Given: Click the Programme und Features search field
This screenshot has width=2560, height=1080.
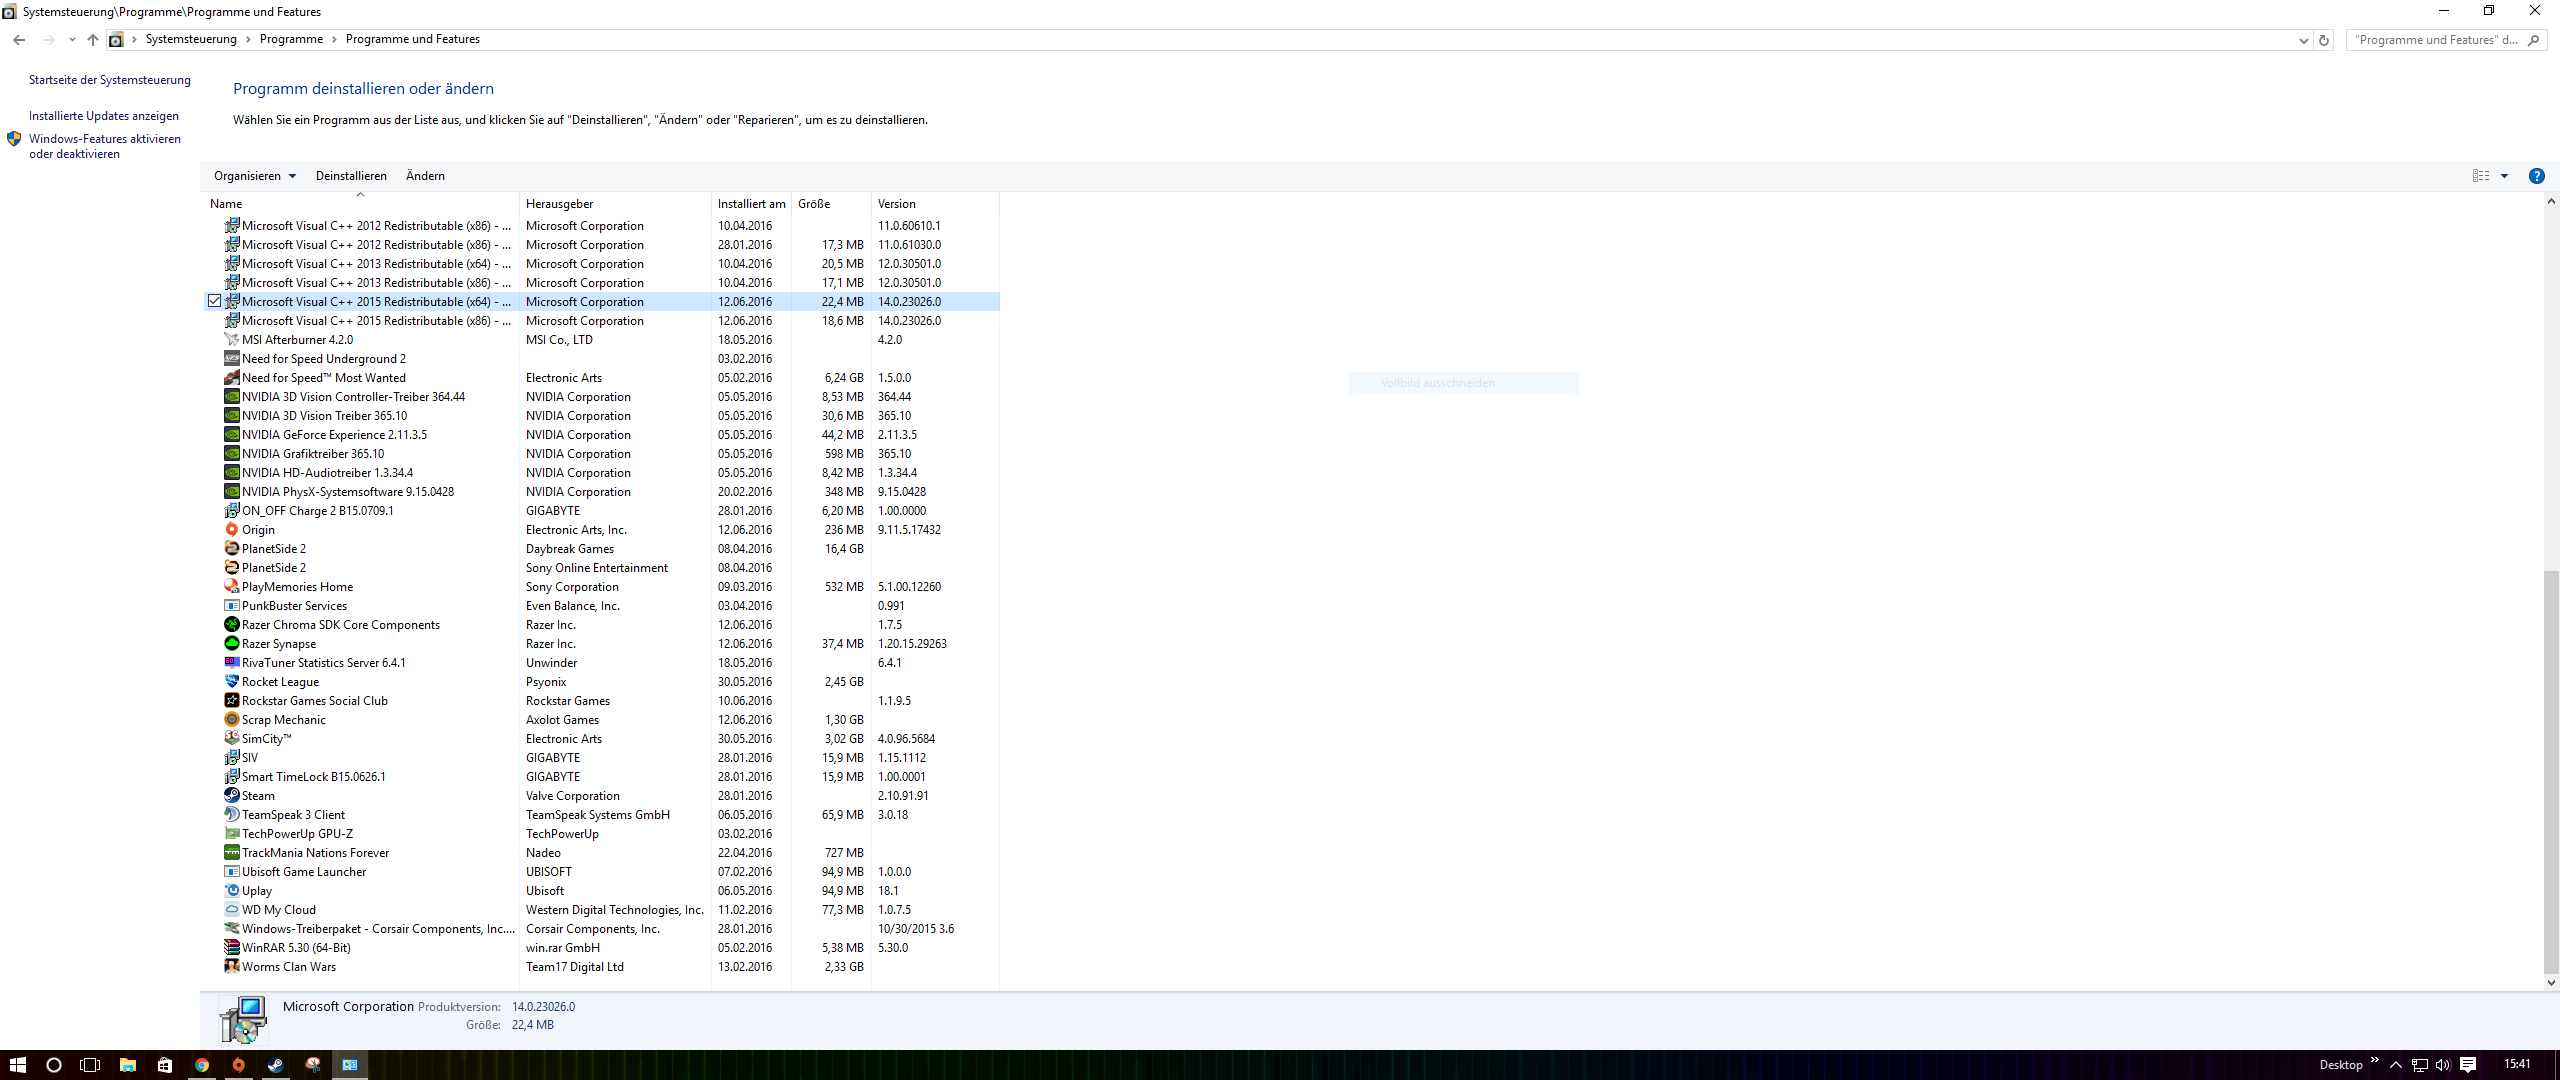Looking at the screenshot, I should click(2435, 40).
